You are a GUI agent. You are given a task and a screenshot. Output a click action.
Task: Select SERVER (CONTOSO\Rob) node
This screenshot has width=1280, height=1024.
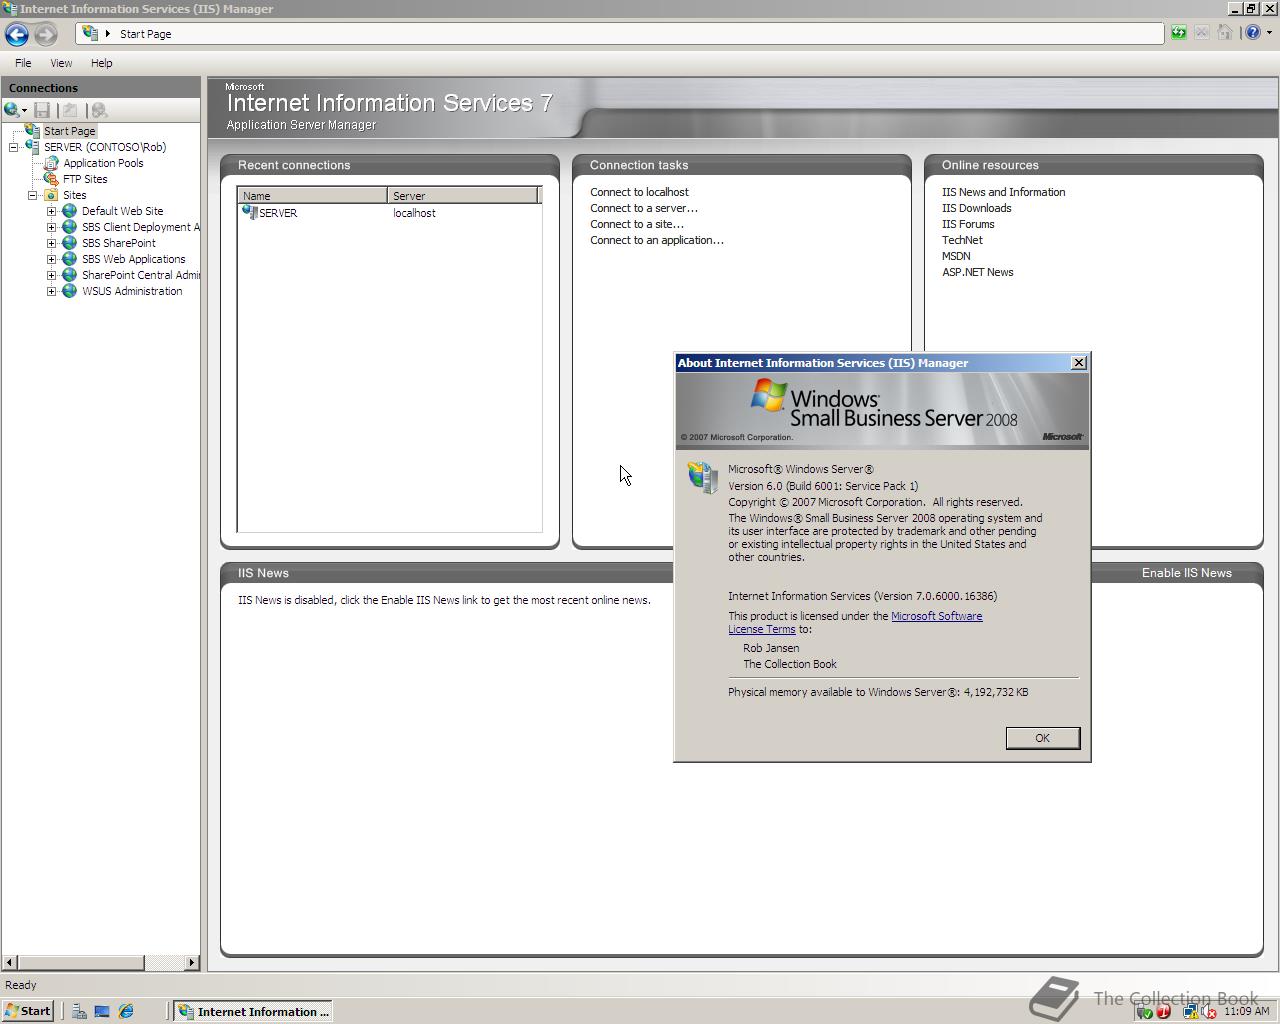click(105, 147)
